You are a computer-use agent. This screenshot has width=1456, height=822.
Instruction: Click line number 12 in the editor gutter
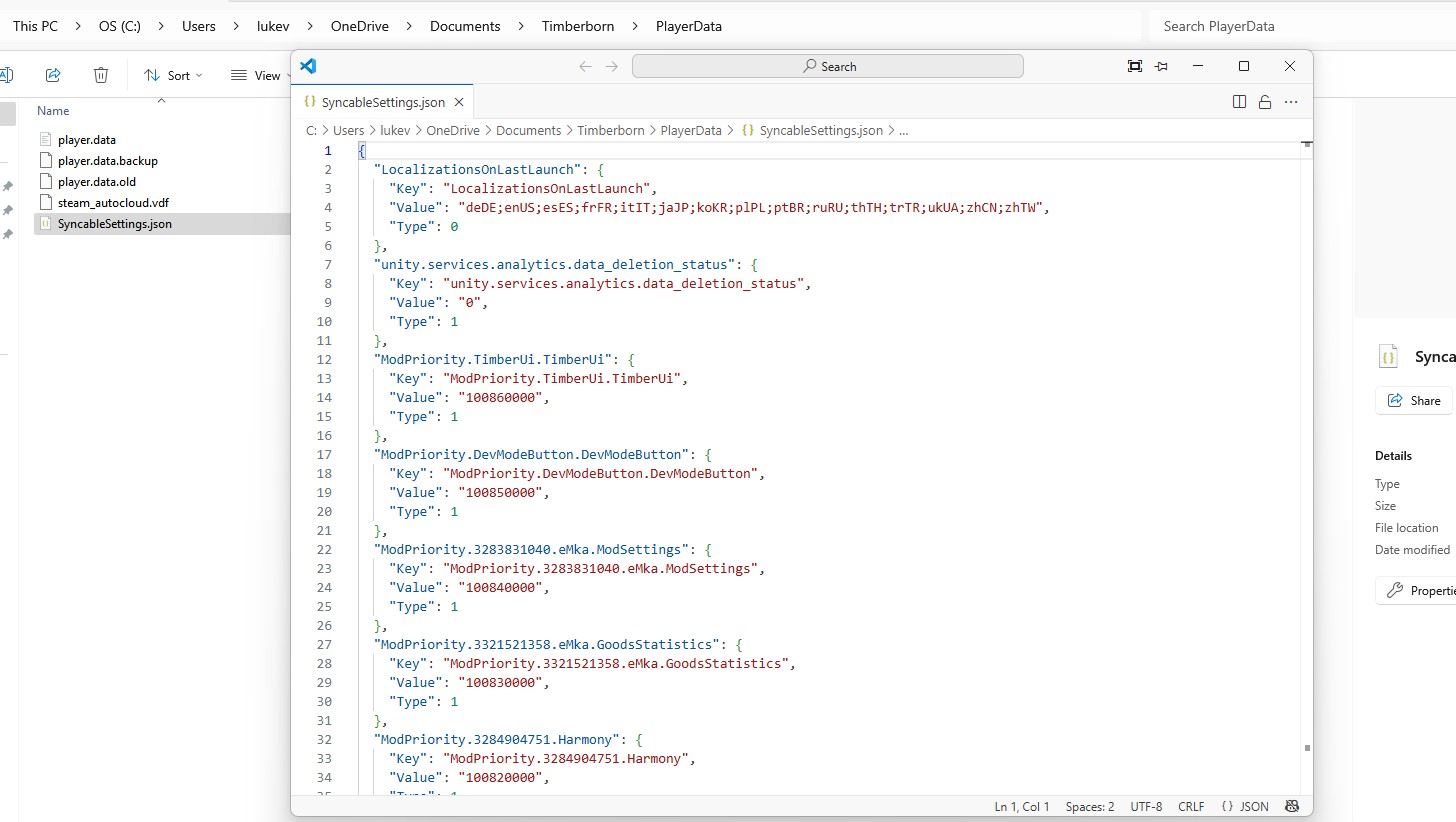point(324,359)
